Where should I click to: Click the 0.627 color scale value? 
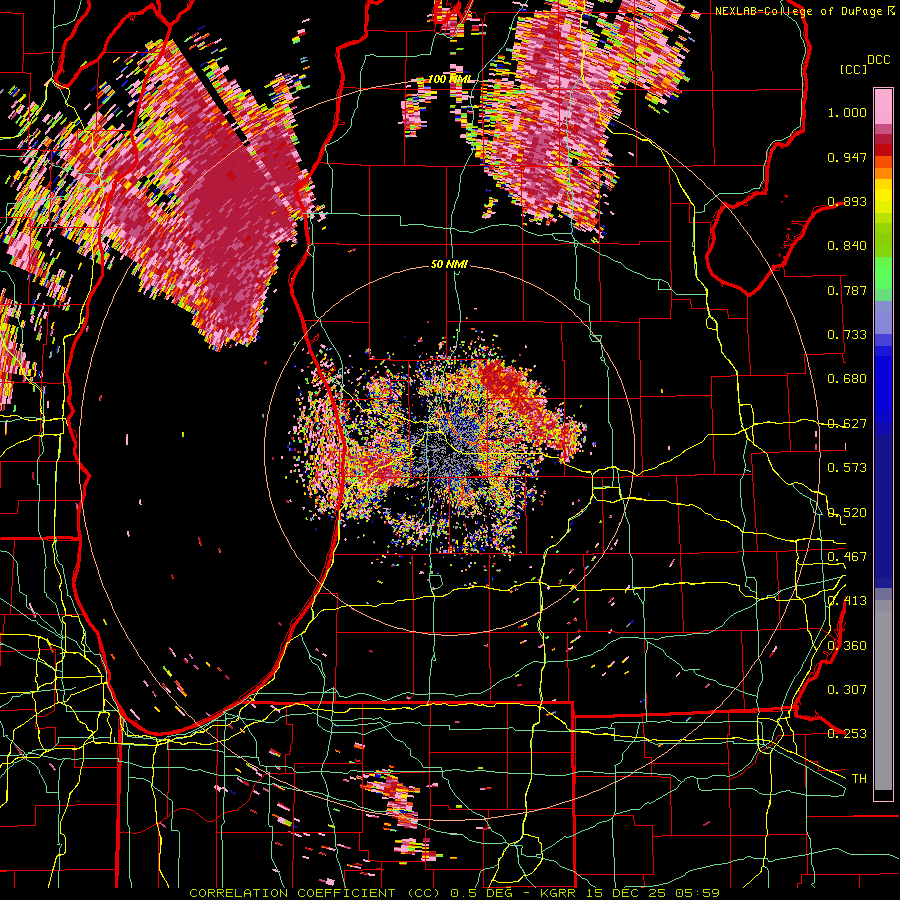(x=847, y=424)
